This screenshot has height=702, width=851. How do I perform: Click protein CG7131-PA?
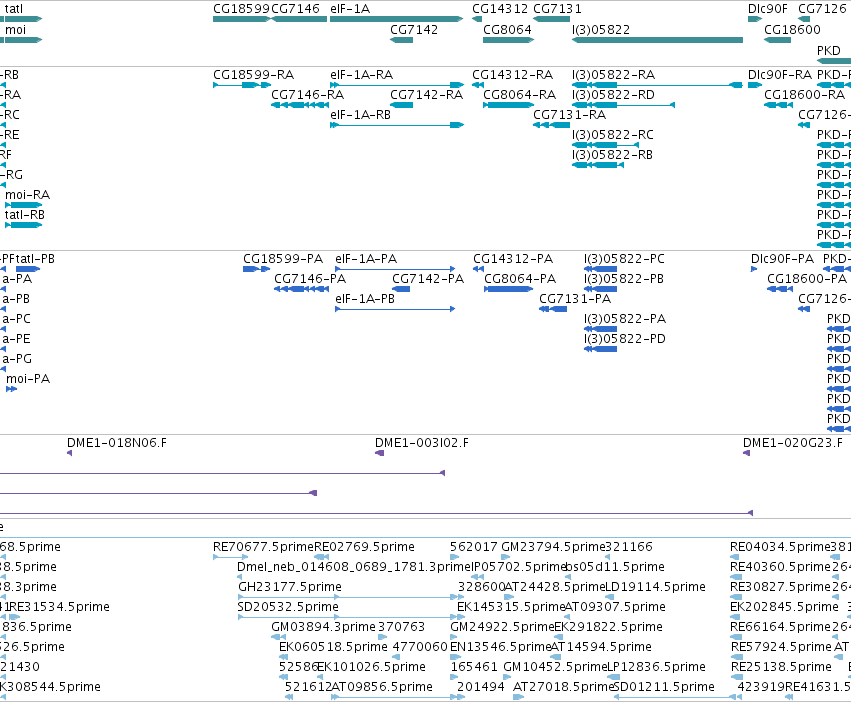coord(575,299)
